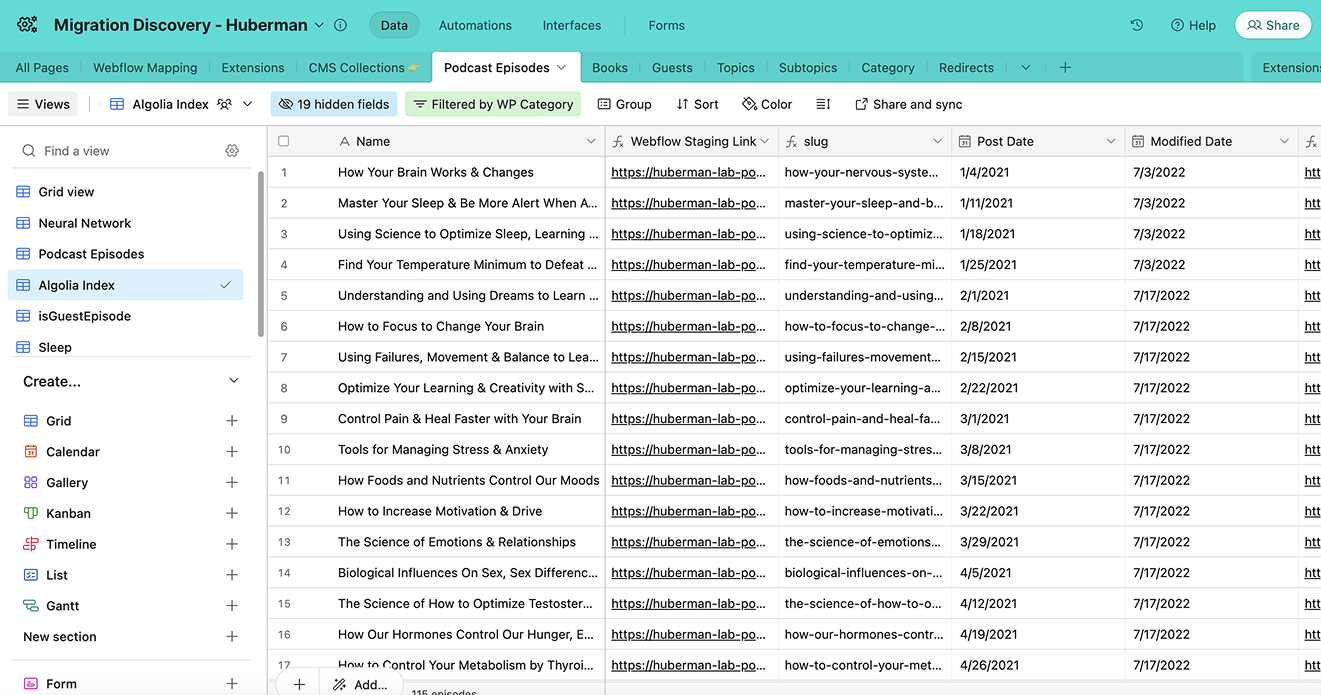
Task: Expand base name dropdown chevron
Action: pos(319,25)
